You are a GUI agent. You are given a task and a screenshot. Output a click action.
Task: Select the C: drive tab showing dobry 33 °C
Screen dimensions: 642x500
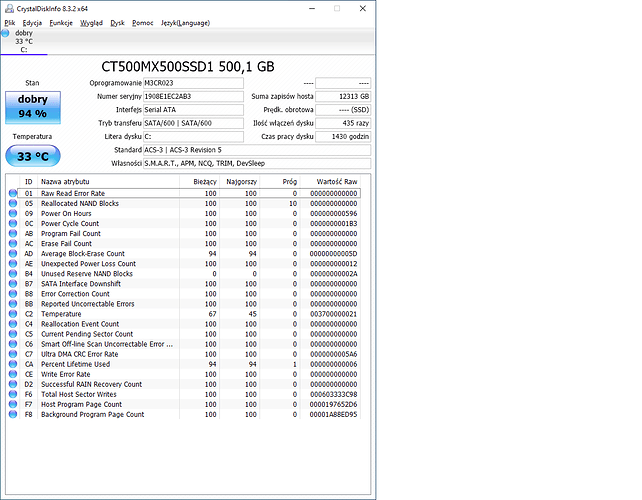[x=24, y=41]
